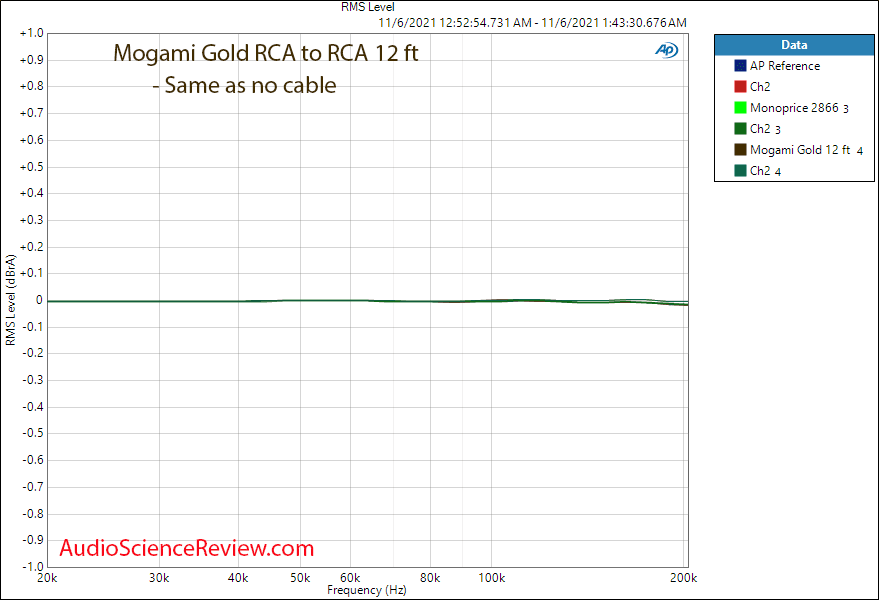Click the '0' level tick label
Viewport: 879px width, 600px height.
[x=39, y=301]
